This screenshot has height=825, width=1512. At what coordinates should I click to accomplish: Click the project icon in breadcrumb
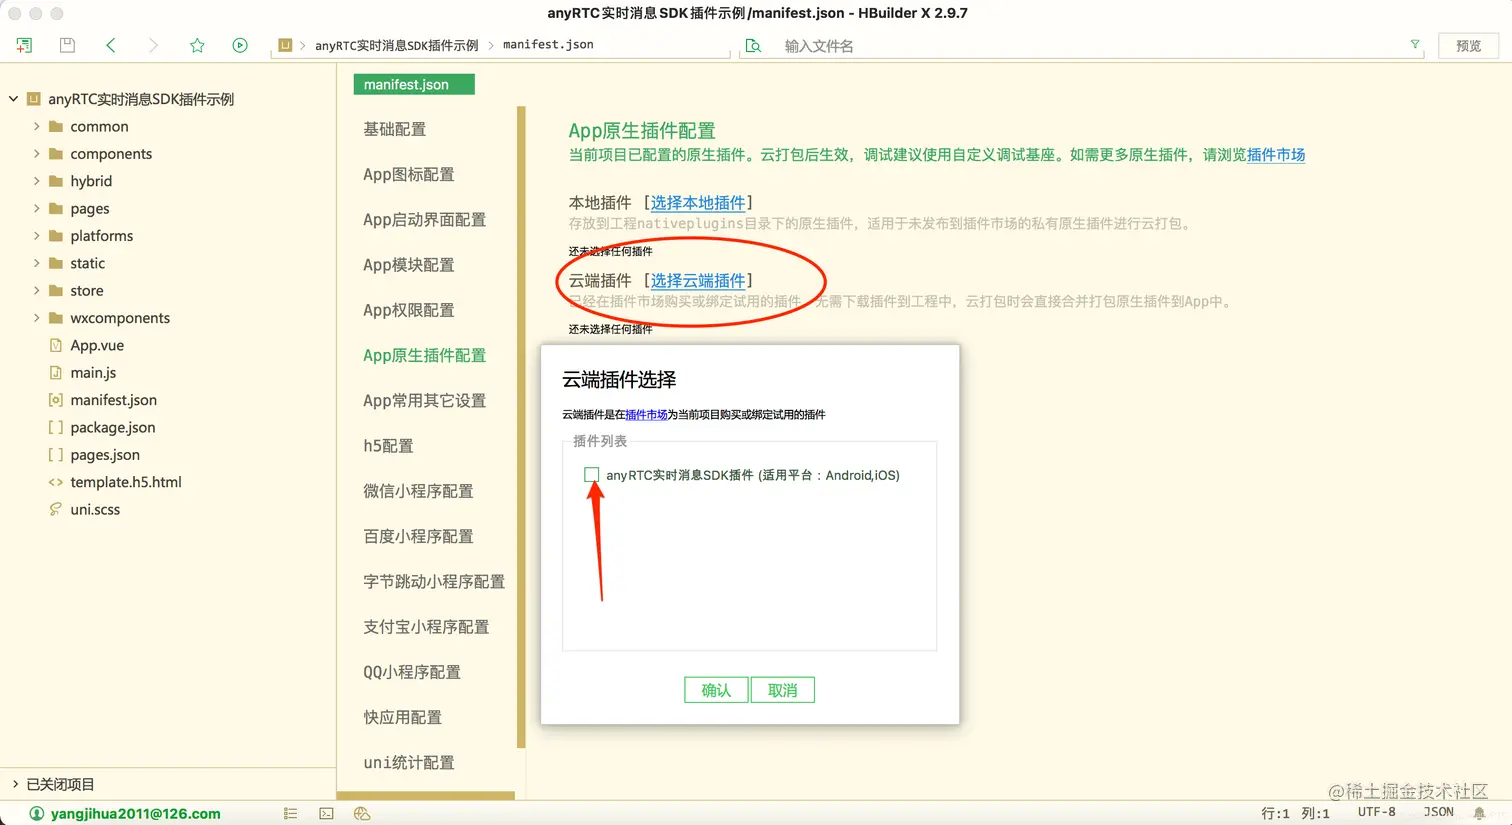[285, 45]
